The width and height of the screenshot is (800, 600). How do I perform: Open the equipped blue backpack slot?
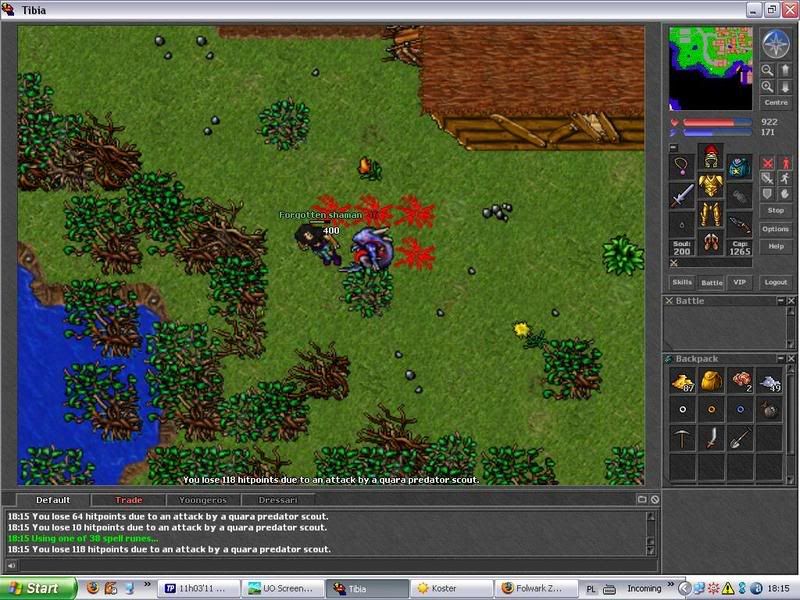click(740, 166)
